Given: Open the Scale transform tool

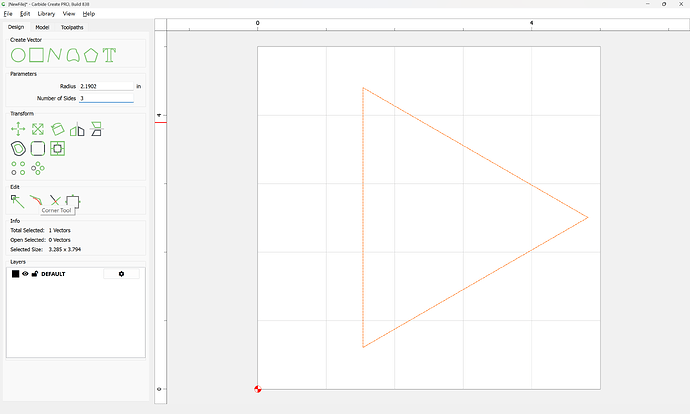Looking at the screenshot, I should 38,129.
